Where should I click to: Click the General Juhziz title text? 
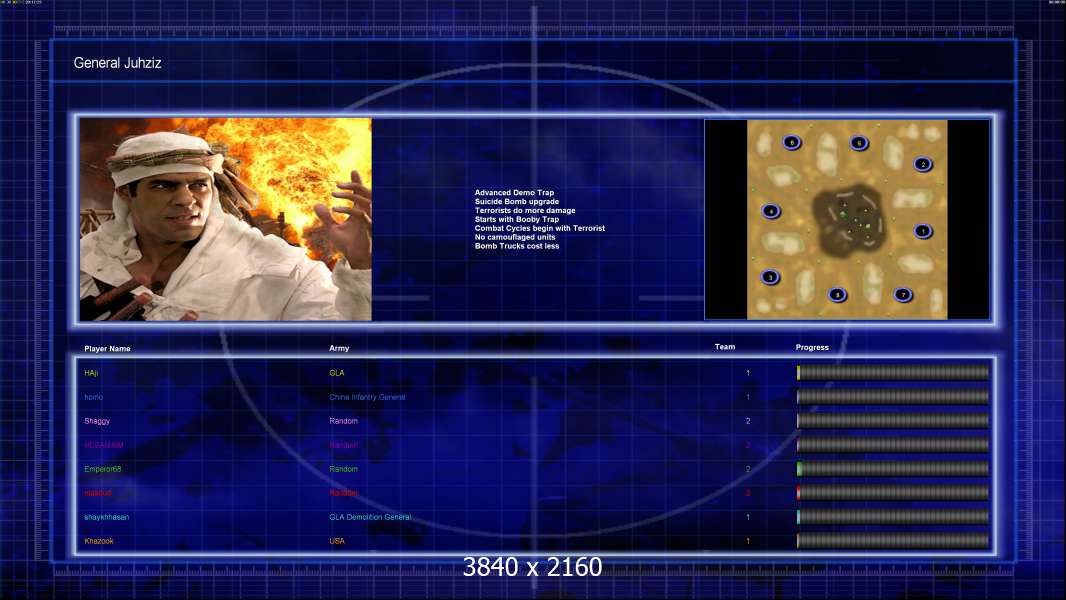pyautogui.click(x=117, y=63)
